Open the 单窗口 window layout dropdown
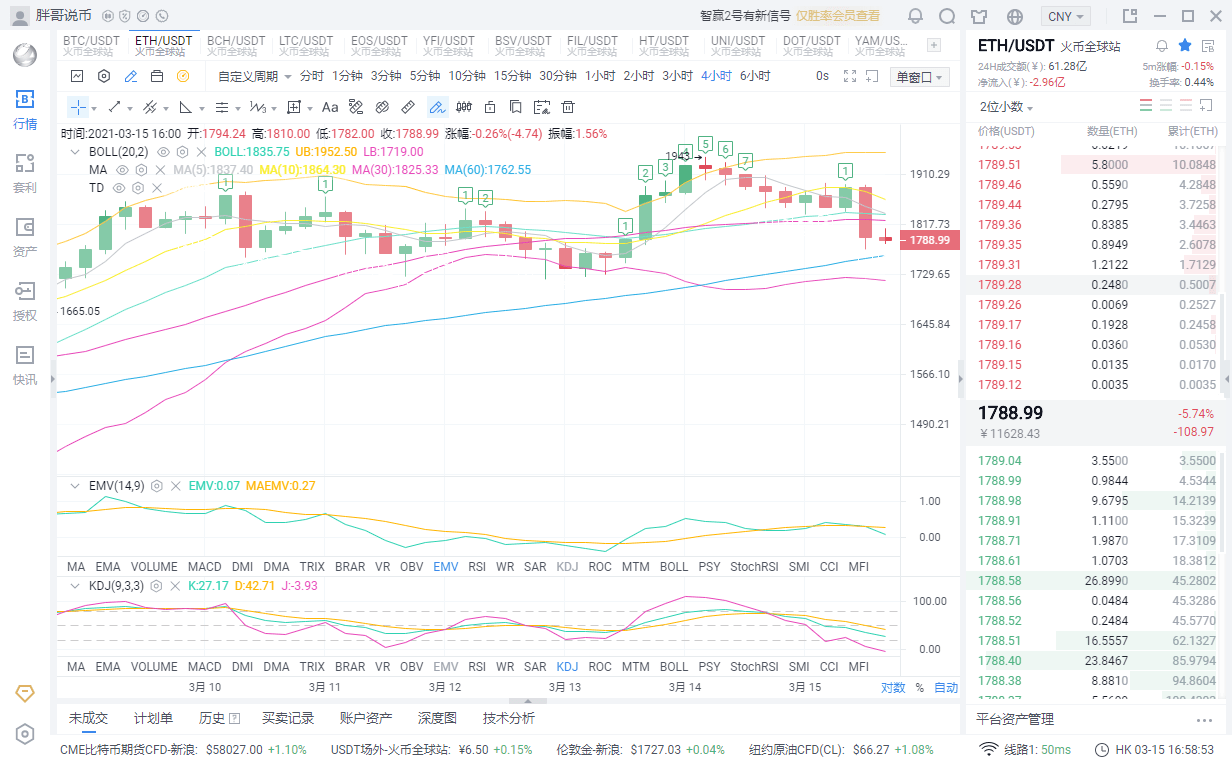Image resolution: width=1232 pixels, height=765 pixels. (920, 77)
